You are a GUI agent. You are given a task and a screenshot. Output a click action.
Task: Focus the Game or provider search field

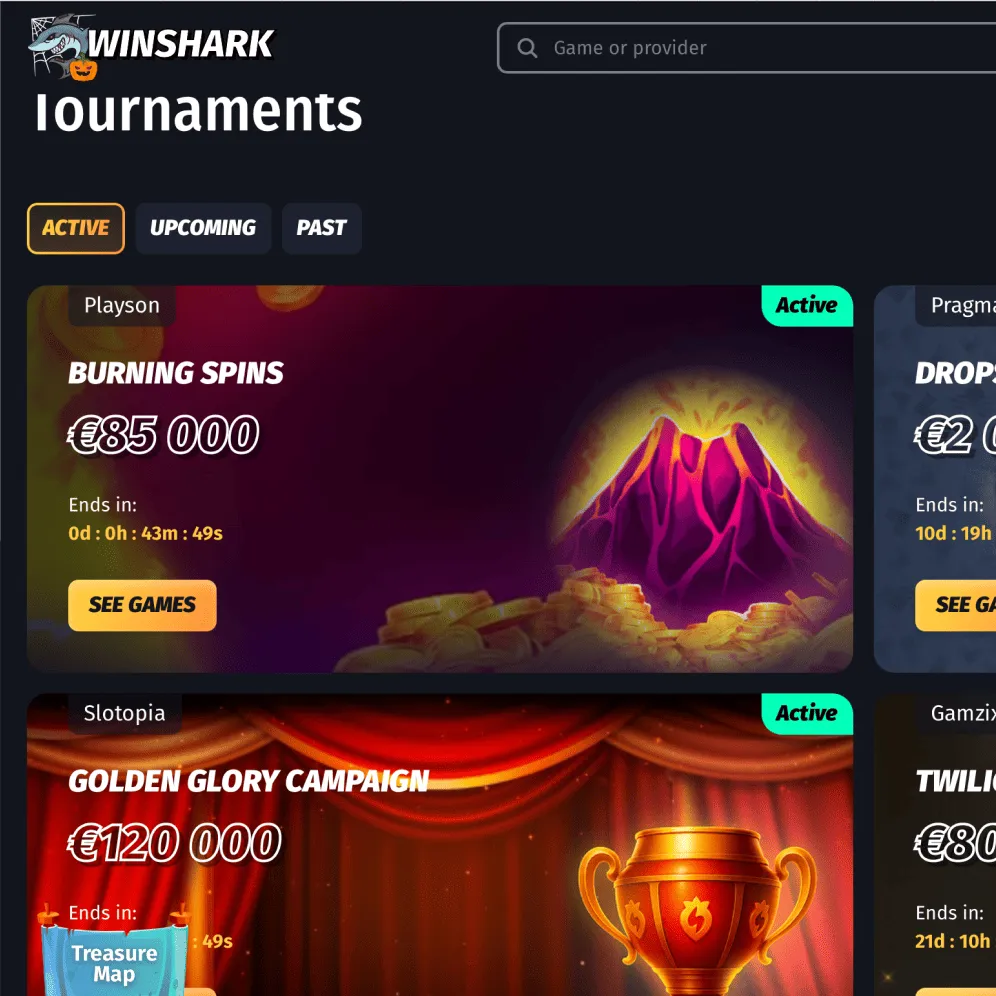746,48
